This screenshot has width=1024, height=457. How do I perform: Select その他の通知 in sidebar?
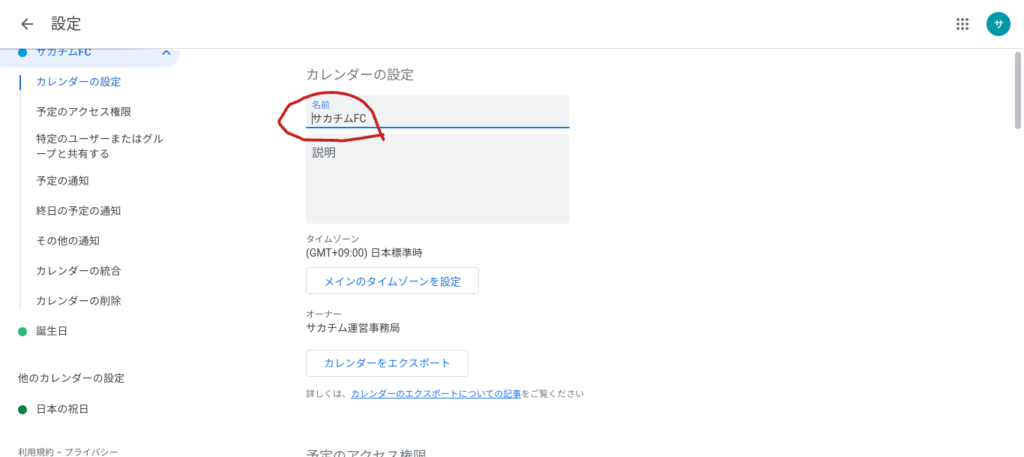click(x=67, y=241)
